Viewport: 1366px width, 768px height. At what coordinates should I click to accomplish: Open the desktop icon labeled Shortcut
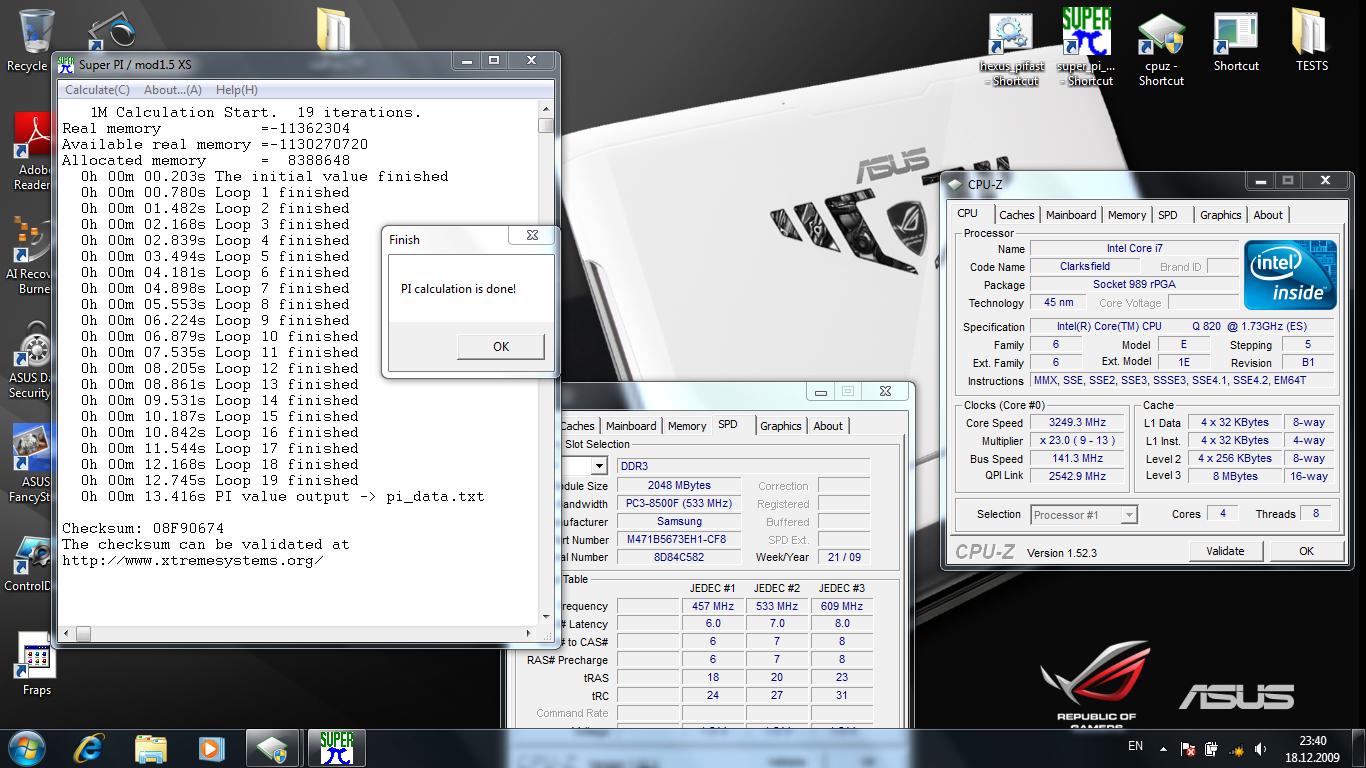tap(1236, 43)
